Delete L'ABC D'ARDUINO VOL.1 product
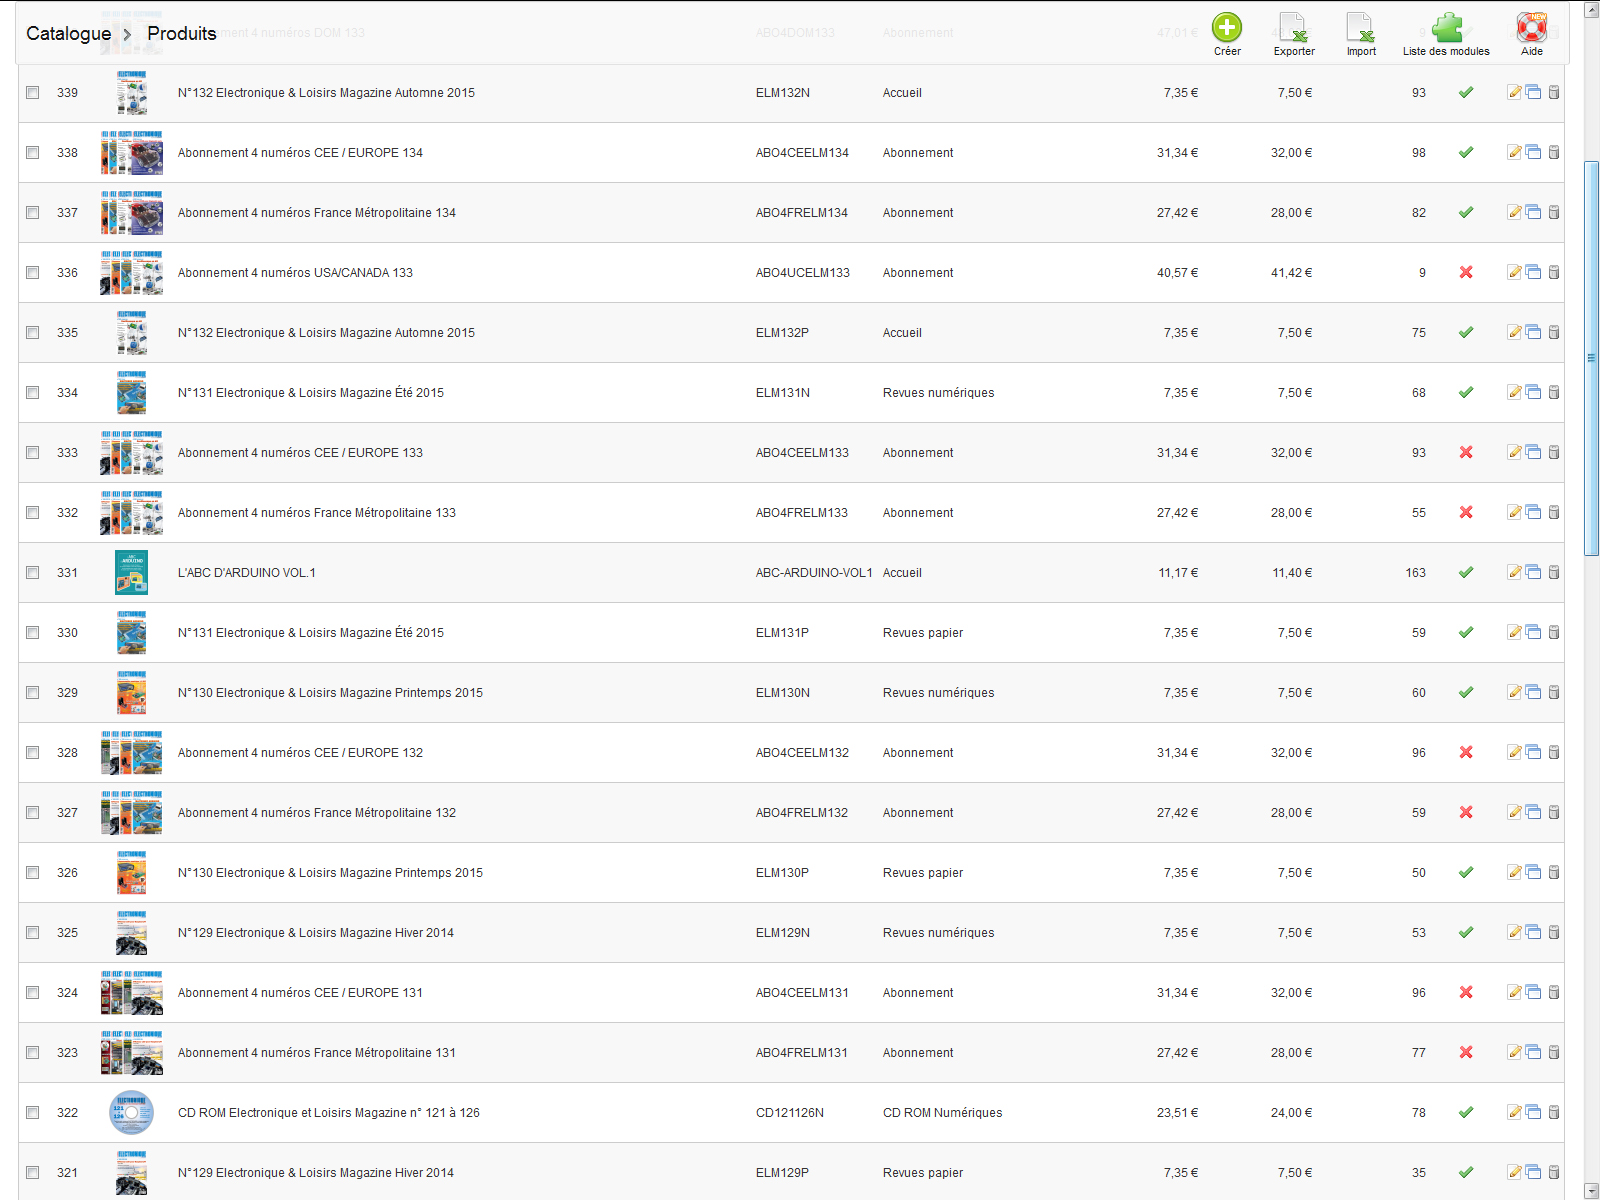 (x=1553, y=572)
